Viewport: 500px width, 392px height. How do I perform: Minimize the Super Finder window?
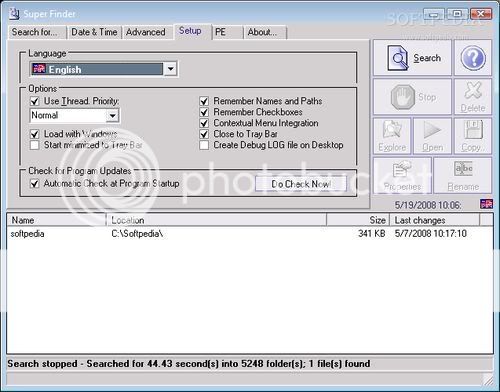pyautogui.click(x=433, y=14)
